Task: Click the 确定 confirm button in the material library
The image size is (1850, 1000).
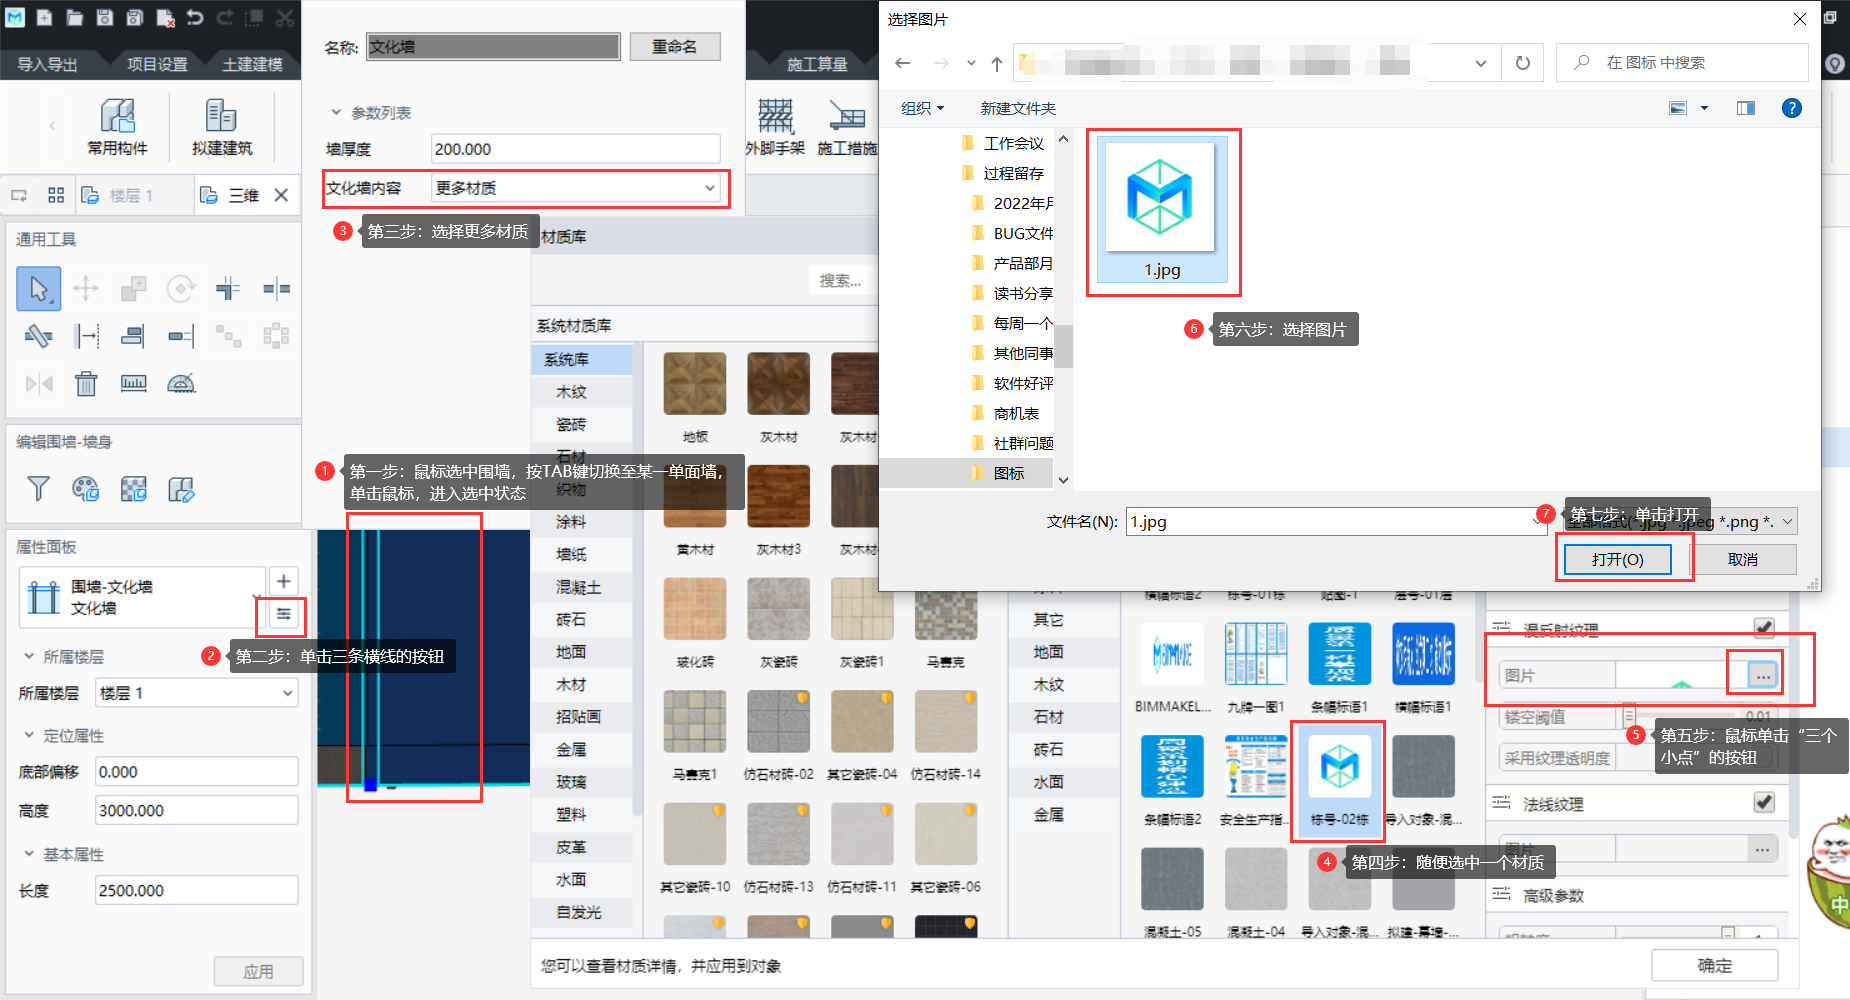Action: coord(1714,965)
